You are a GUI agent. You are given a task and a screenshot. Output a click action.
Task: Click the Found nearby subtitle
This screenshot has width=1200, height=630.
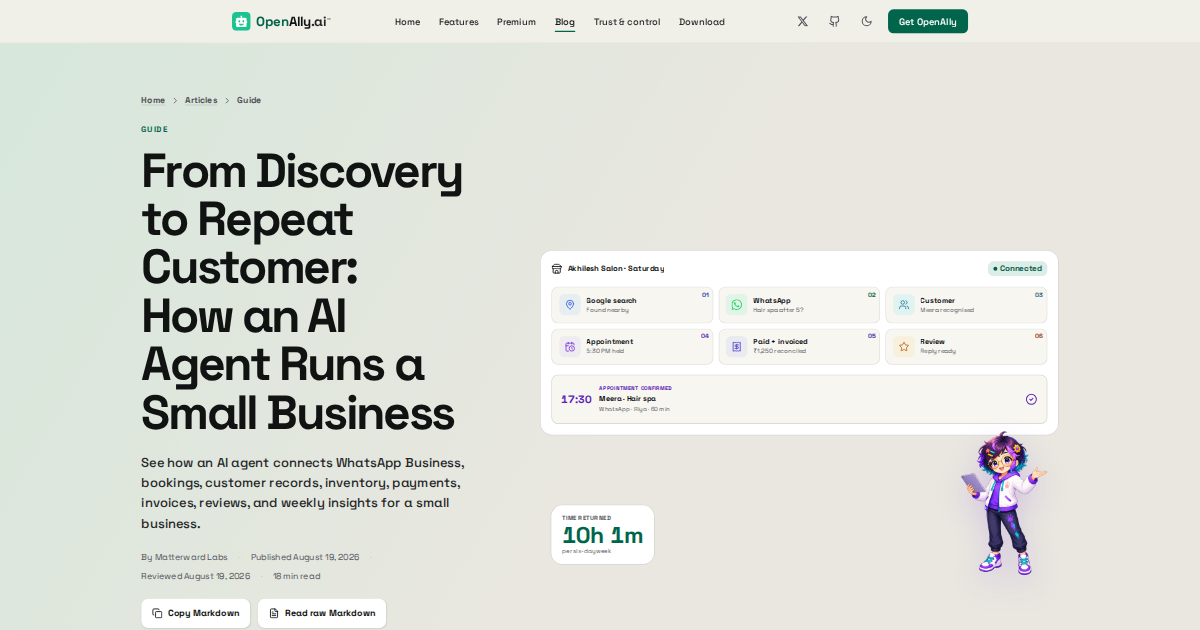click(607, 310)
